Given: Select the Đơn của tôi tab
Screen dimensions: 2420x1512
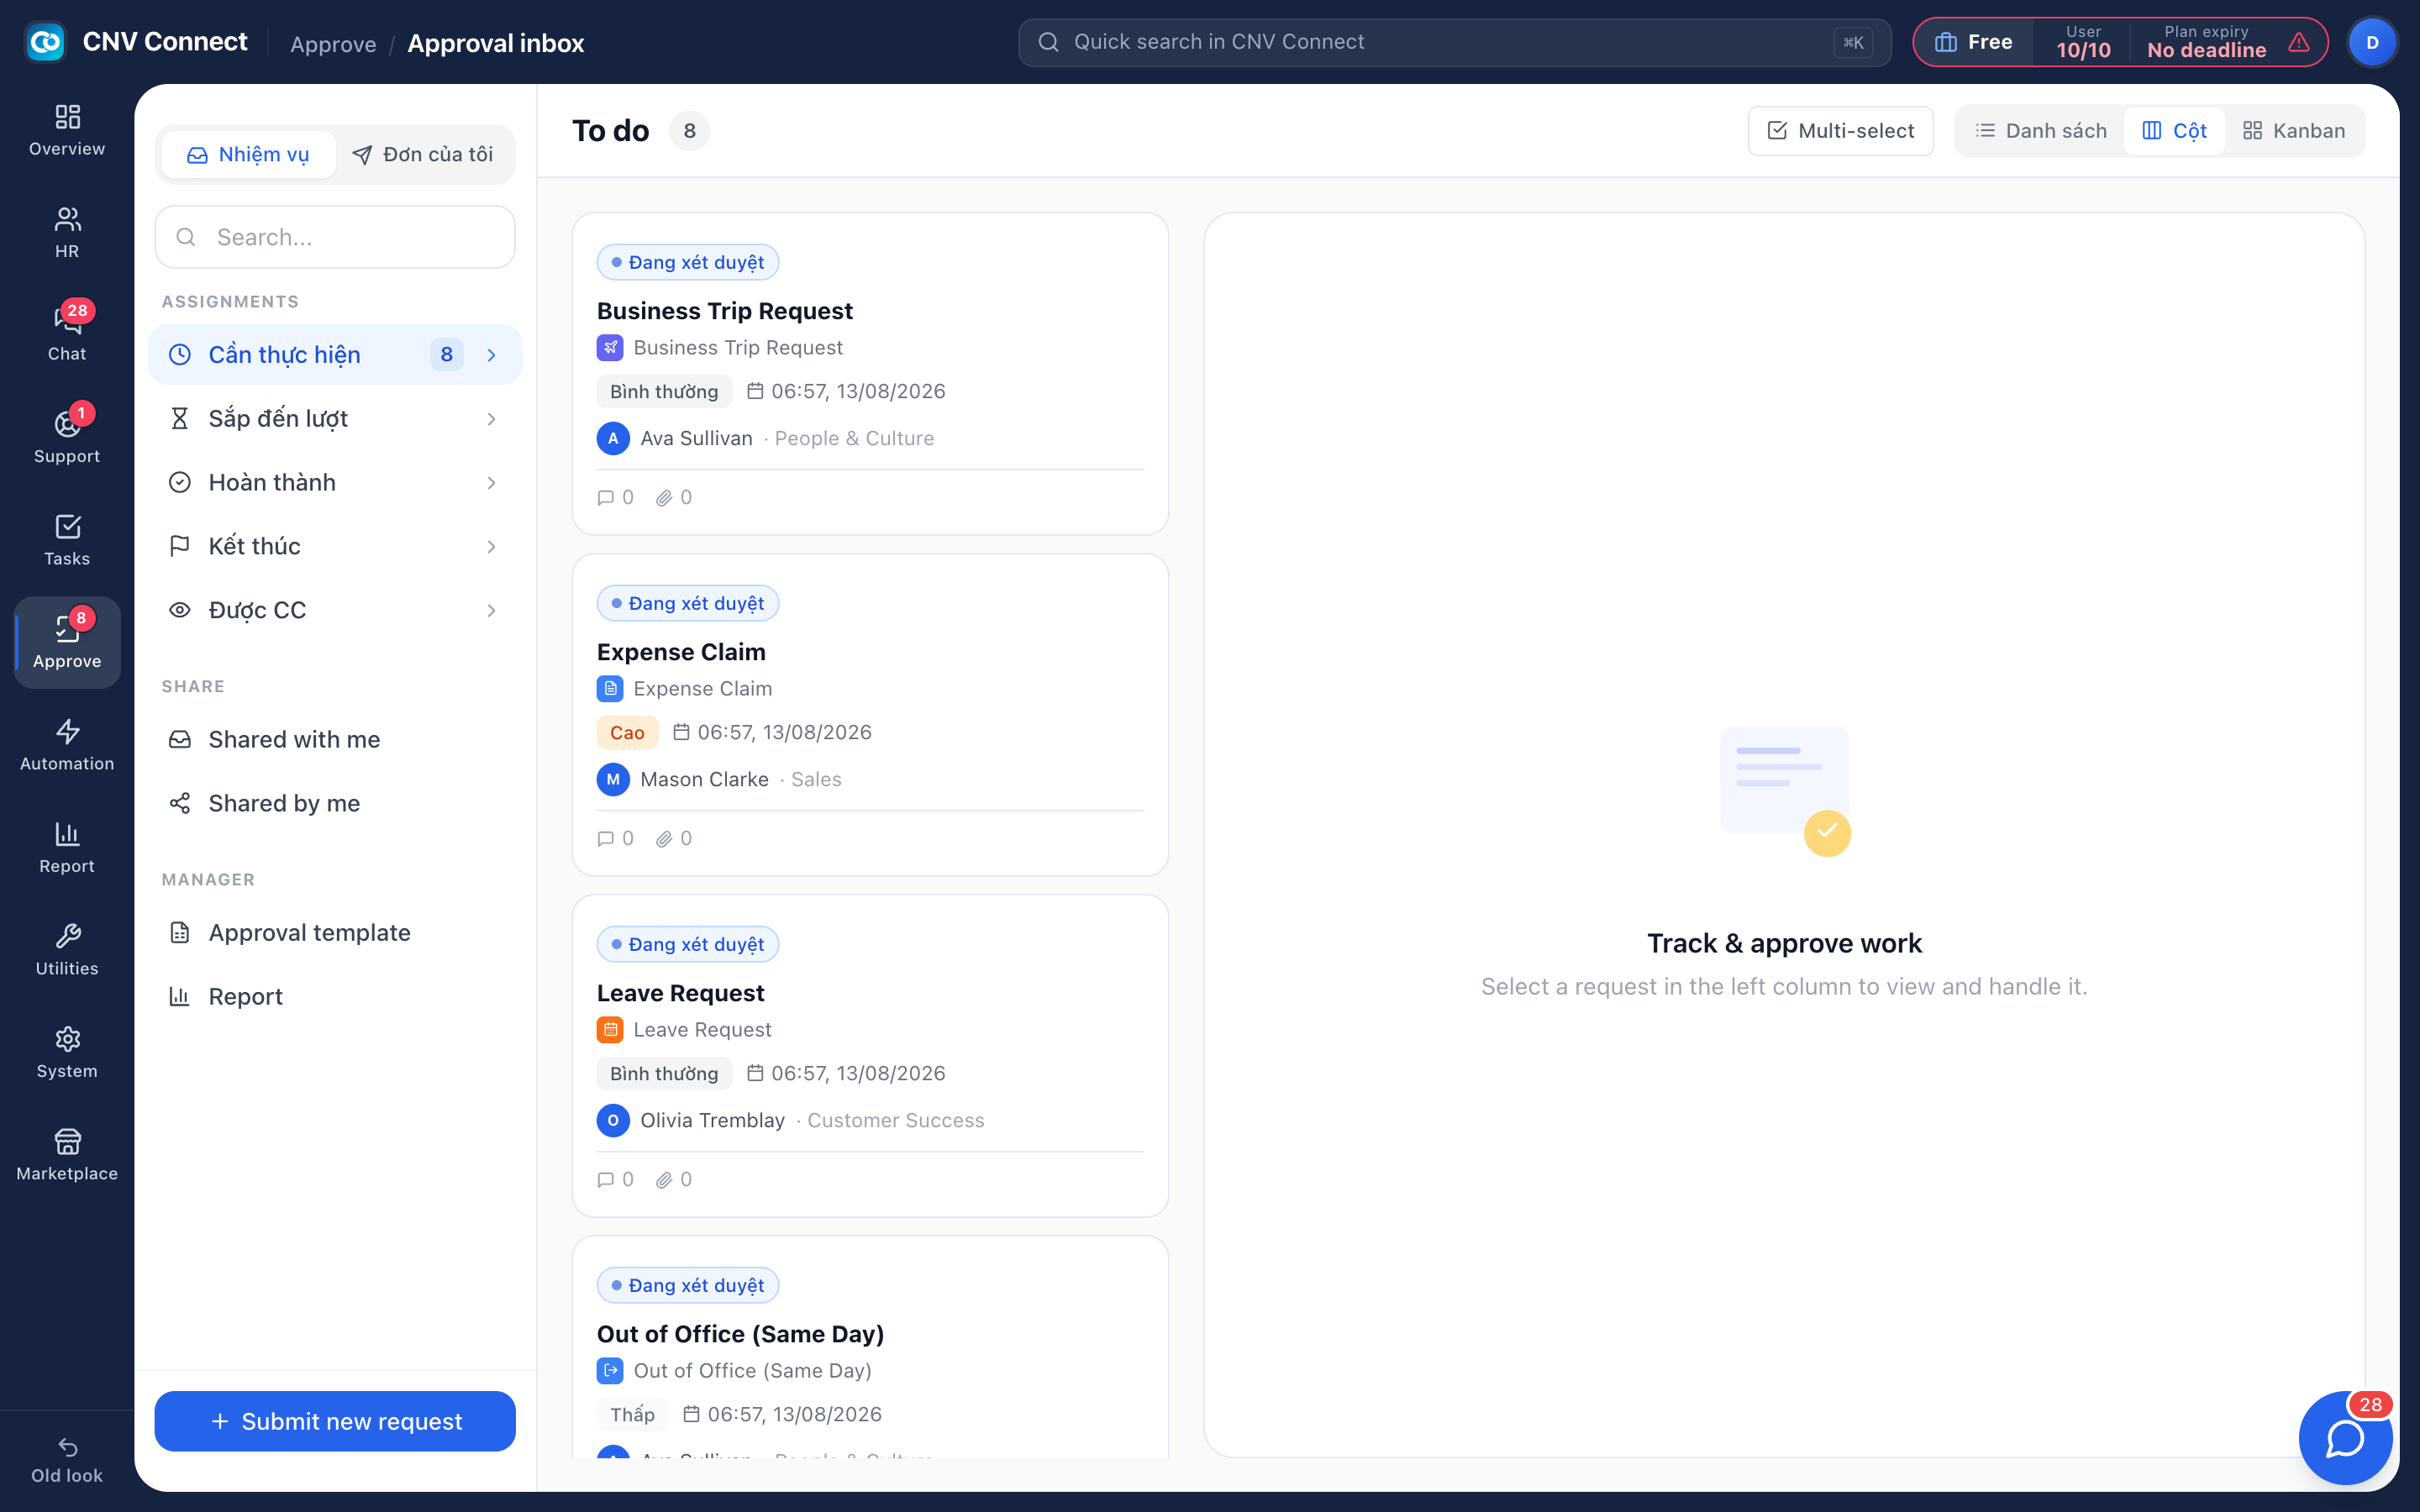Looking at the screenshot, I should click(x=423, y=155).
